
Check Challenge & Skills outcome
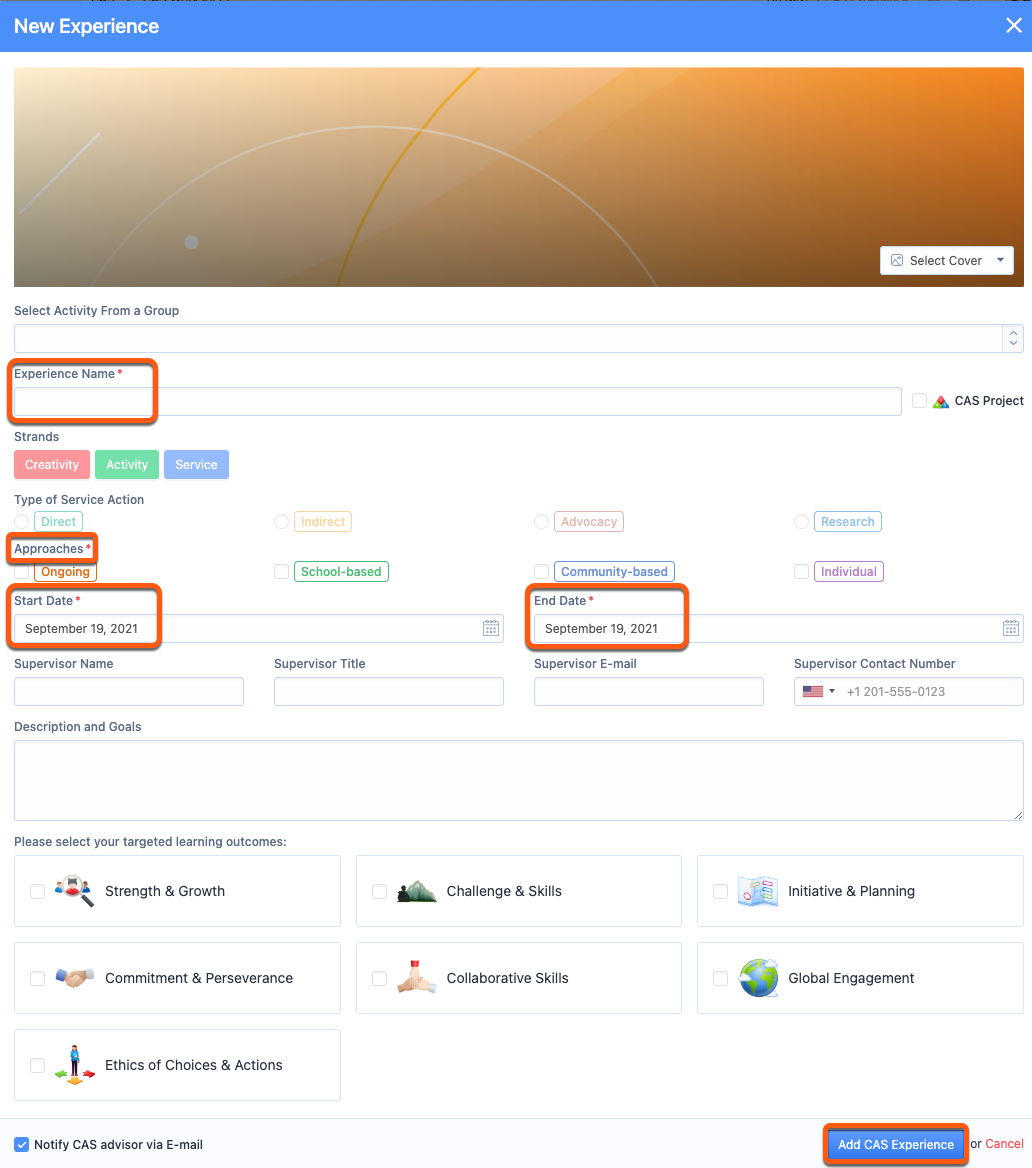tap(379, 892)
